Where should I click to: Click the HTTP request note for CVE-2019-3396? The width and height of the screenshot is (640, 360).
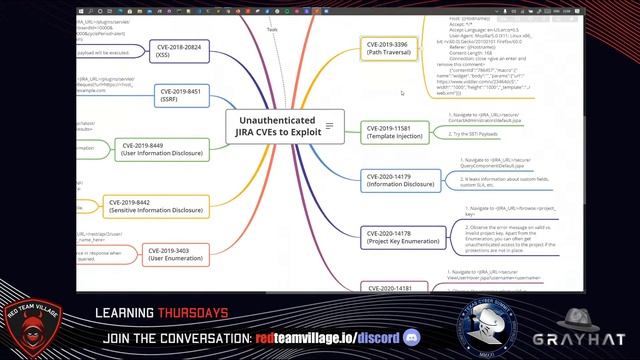coord(484,56)
